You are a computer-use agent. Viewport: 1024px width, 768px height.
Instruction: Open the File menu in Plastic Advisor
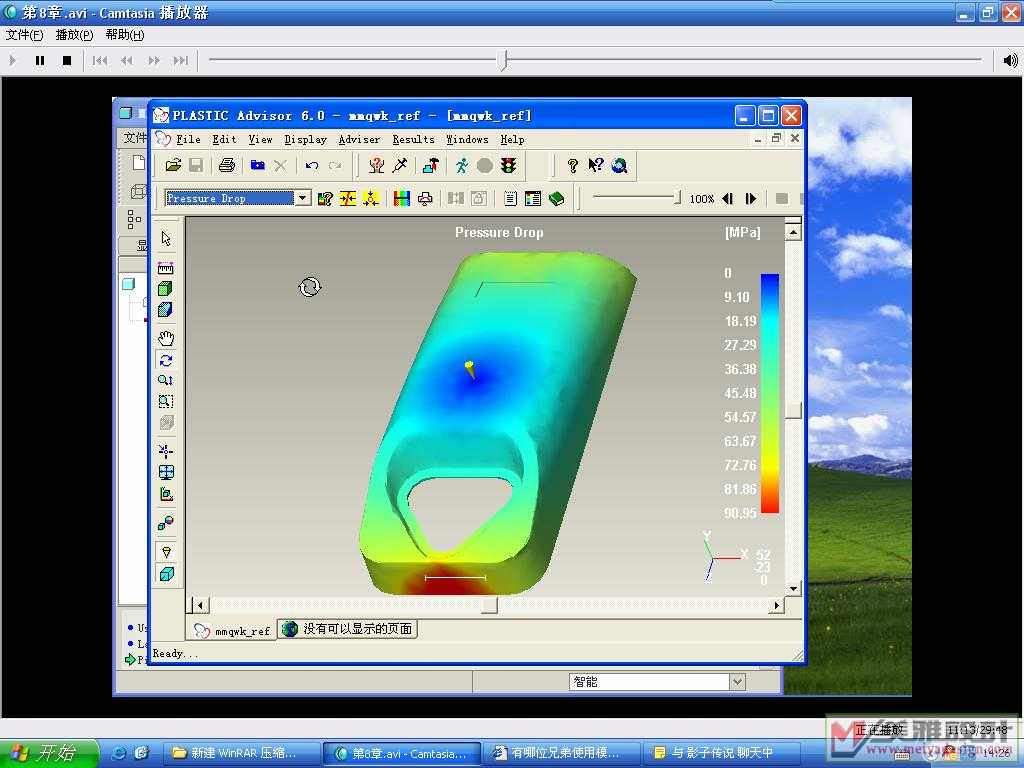click(x=188, y=139)
